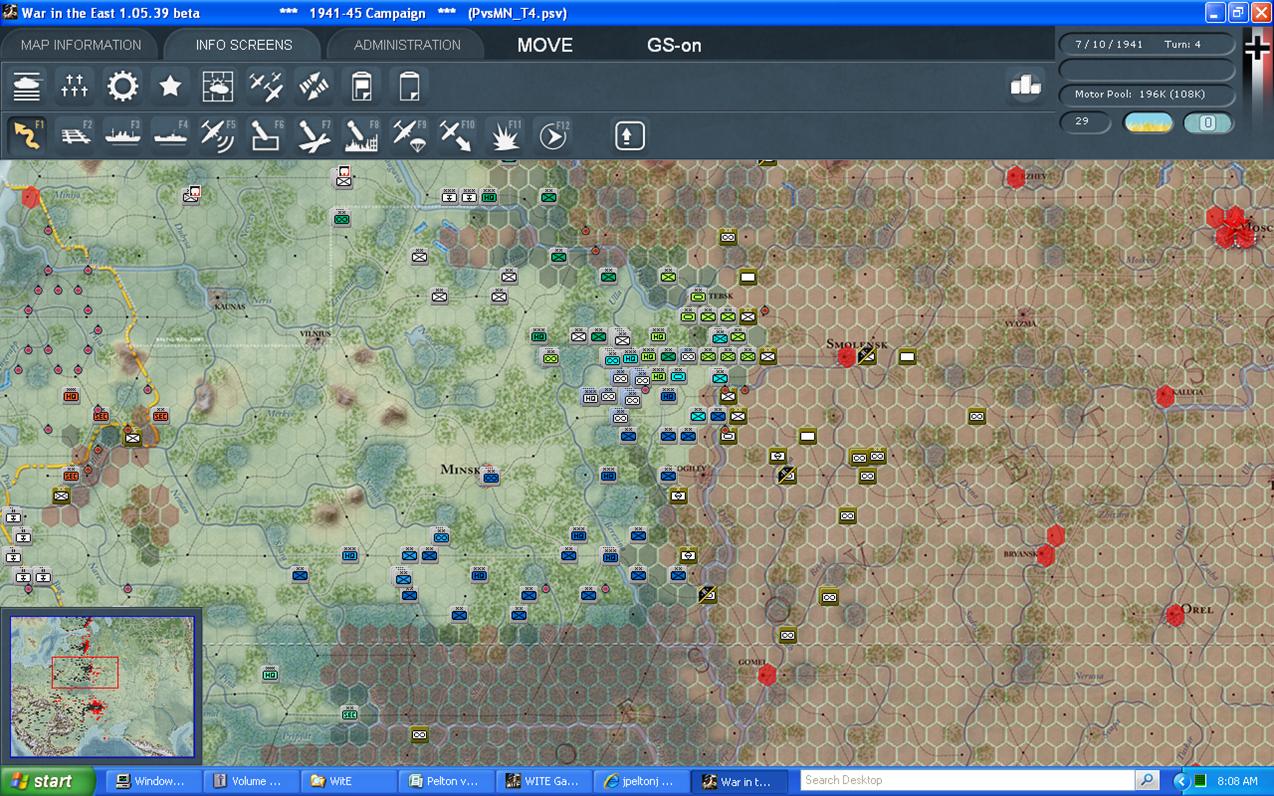Open the Windows start menu

pos(48,781)
